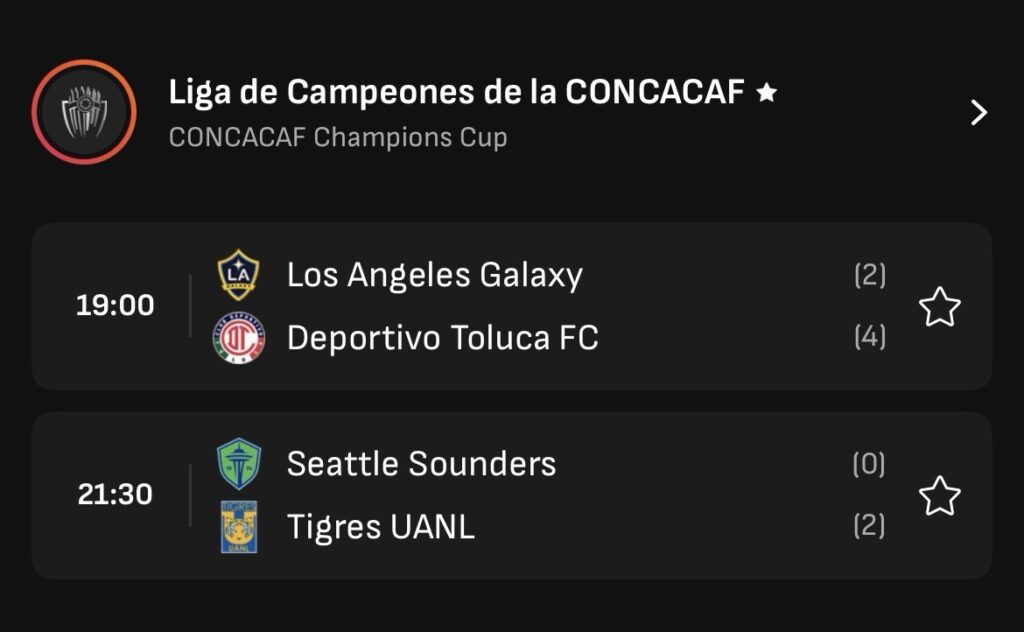Click the 19:00 kickoff time
This screenshot has width=1024, height=632.
coord(115,306)
